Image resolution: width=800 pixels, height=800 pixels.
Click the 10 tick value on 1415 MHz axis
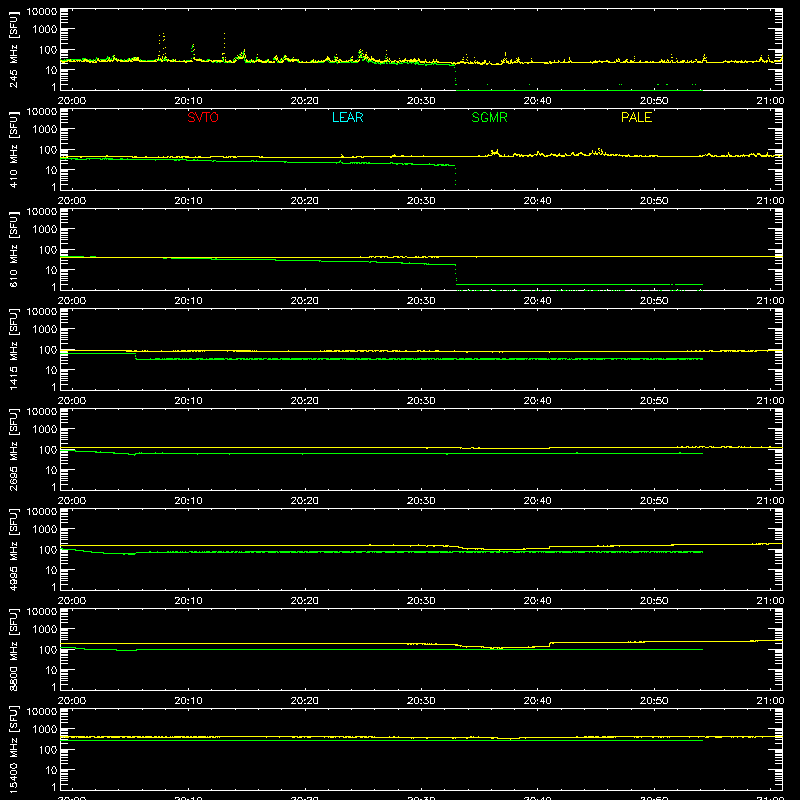(51, 370)
